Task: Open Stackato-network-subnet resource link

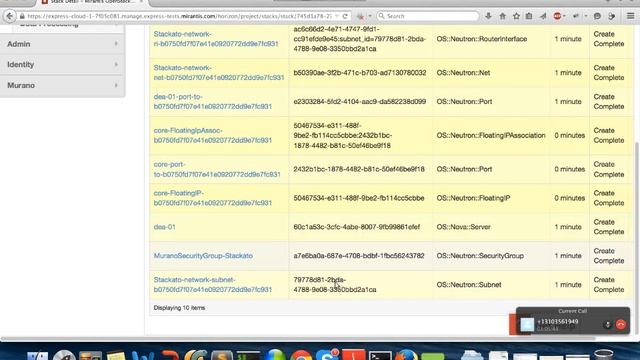Action: pos(213,284)
